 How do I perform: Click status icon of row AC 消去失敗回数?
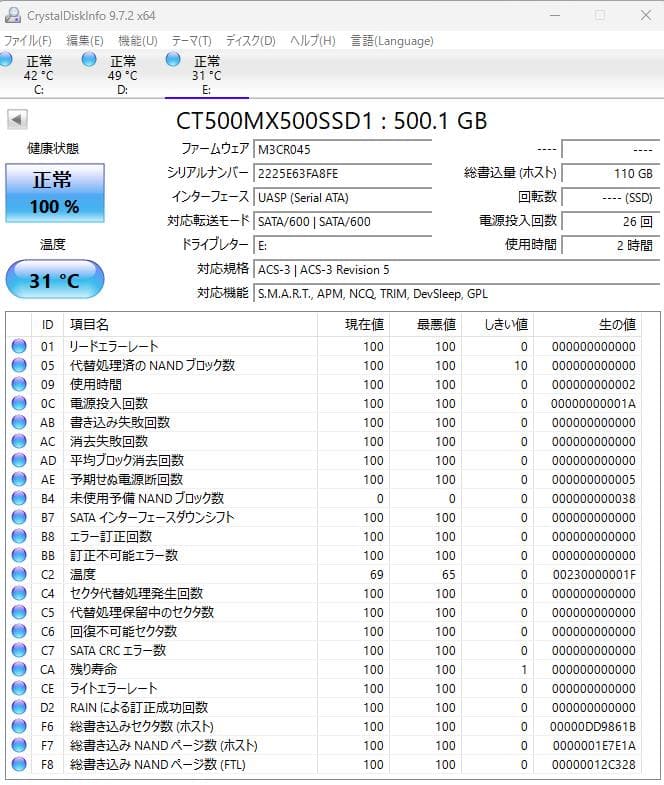click(x=19, y=441)
